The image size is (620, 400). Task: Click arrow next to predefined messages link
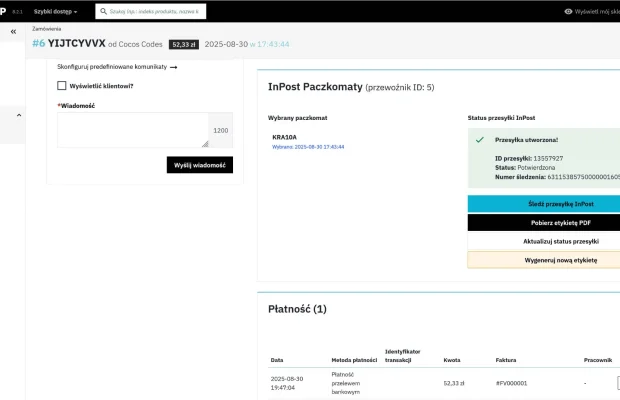(x=174, y=67)
